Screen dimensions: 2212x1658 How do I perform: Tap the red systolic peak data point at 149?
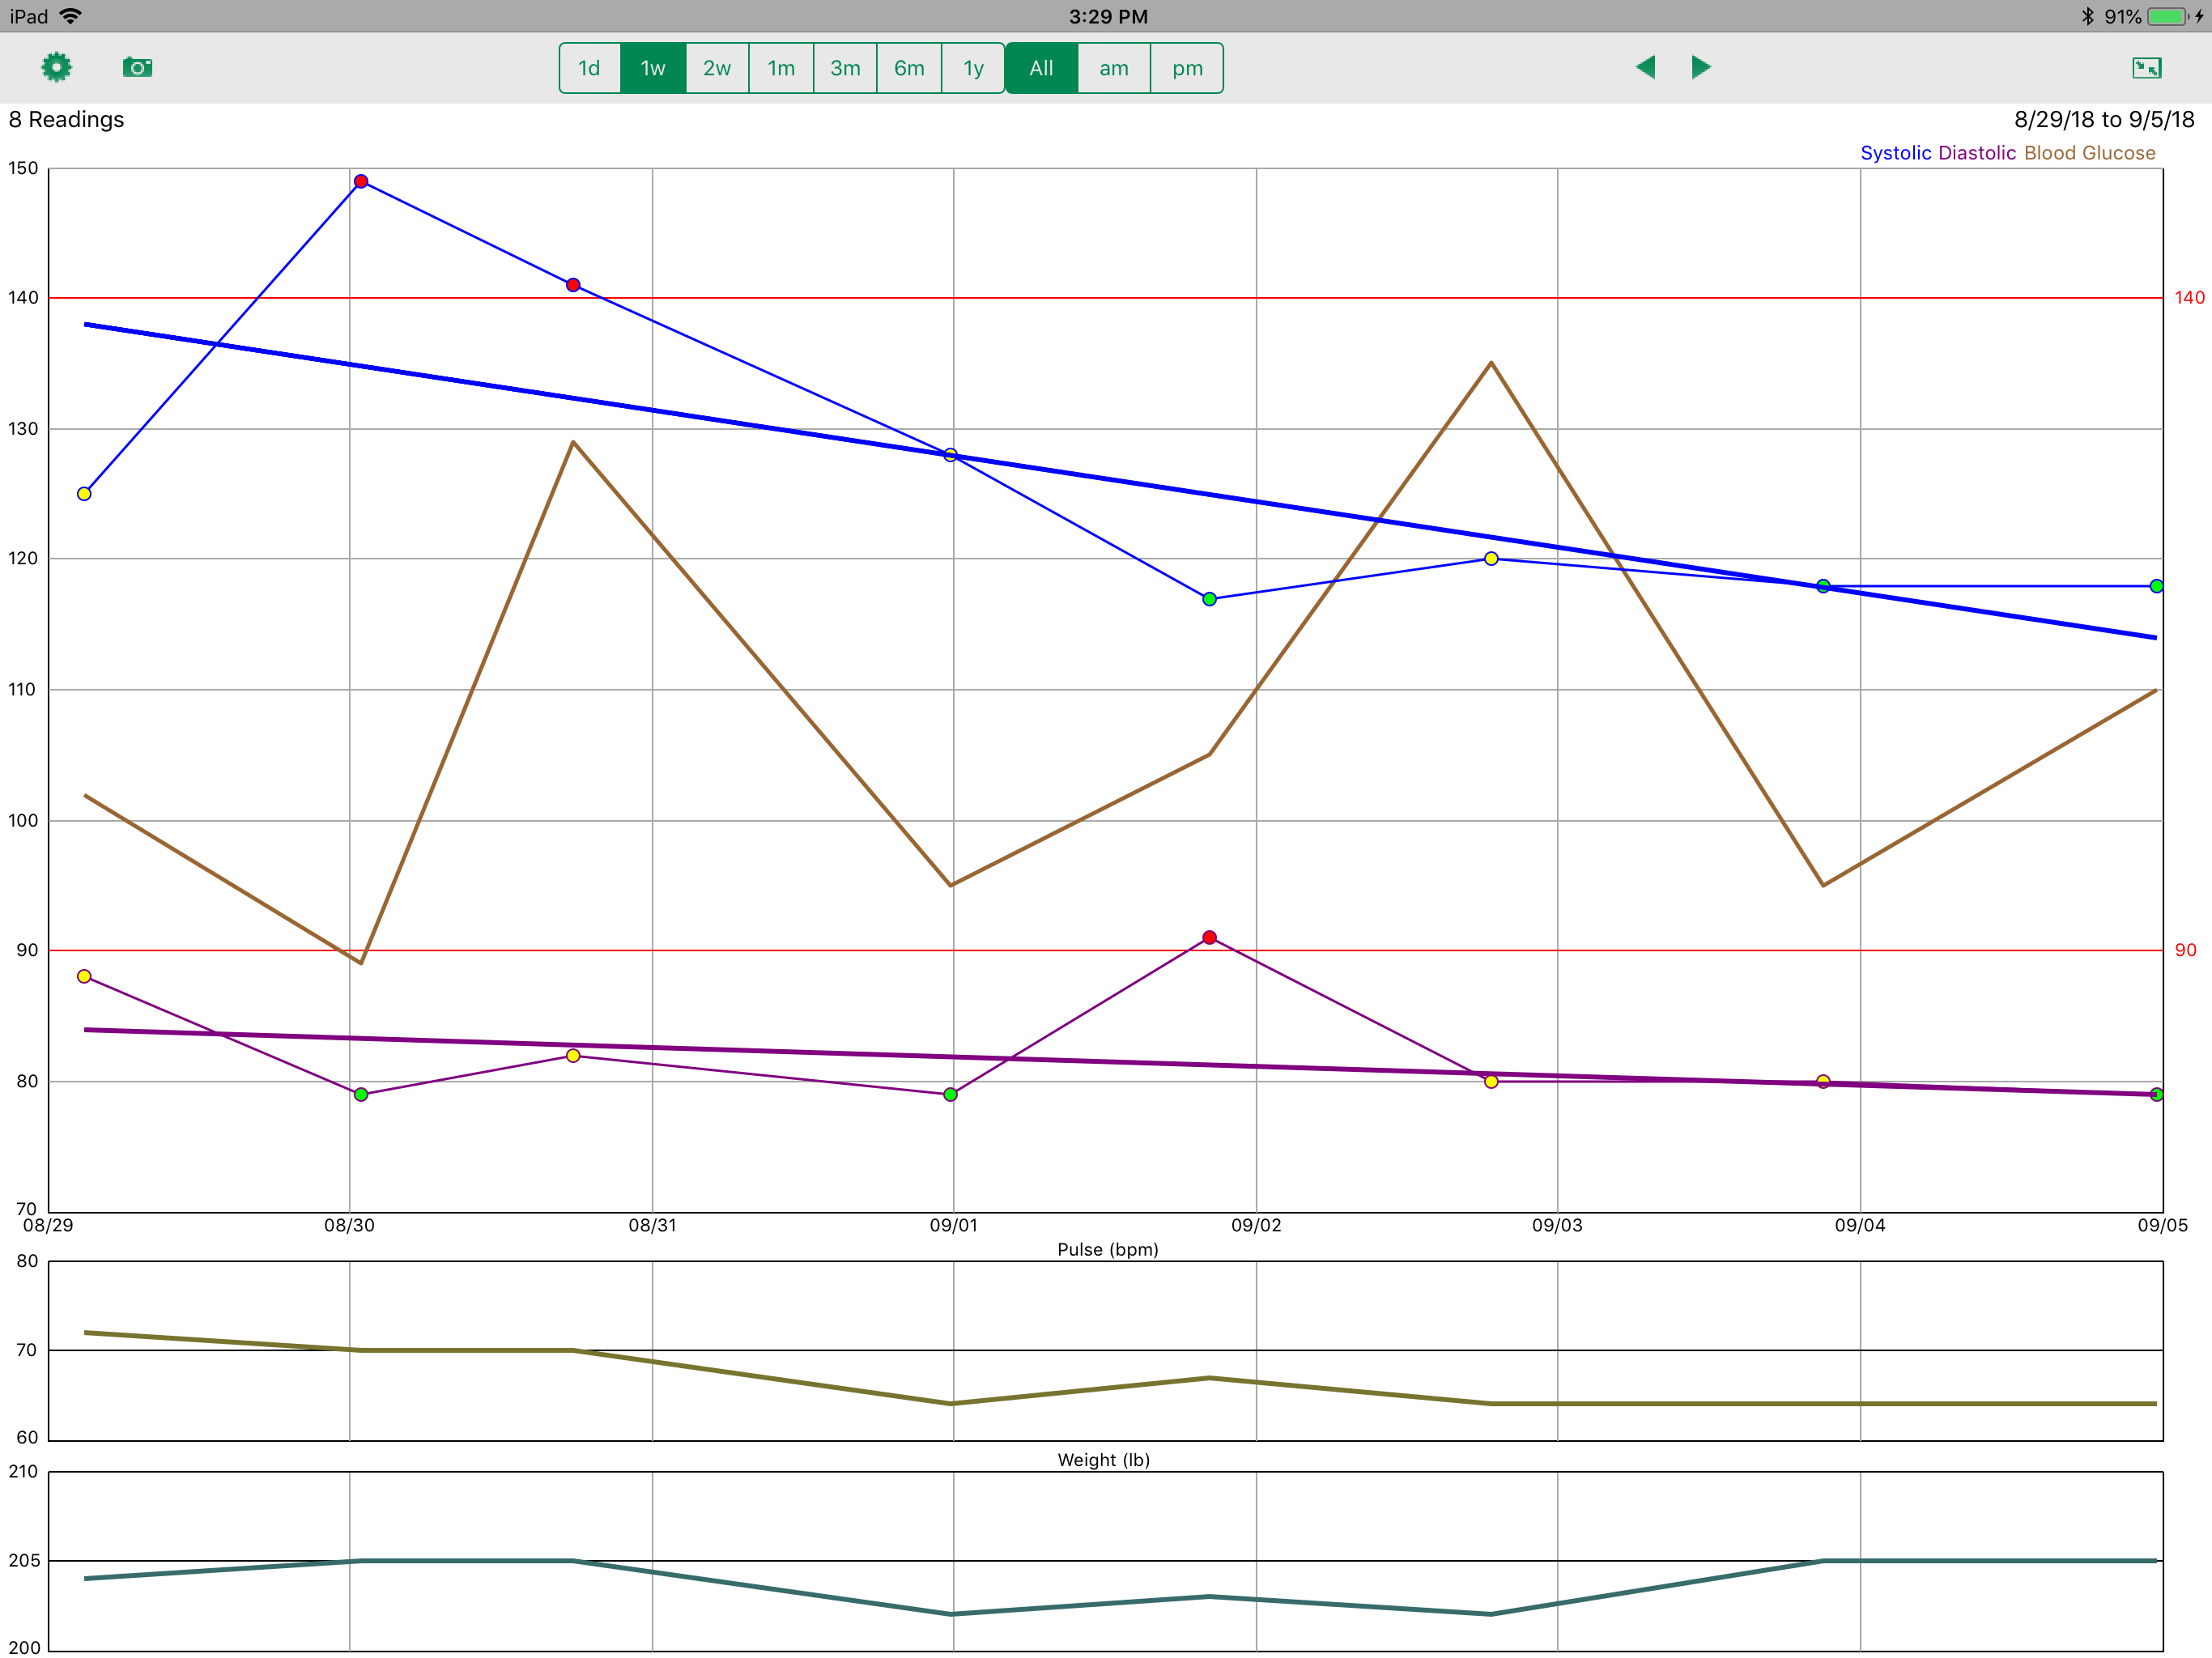[x=361, y=181]
